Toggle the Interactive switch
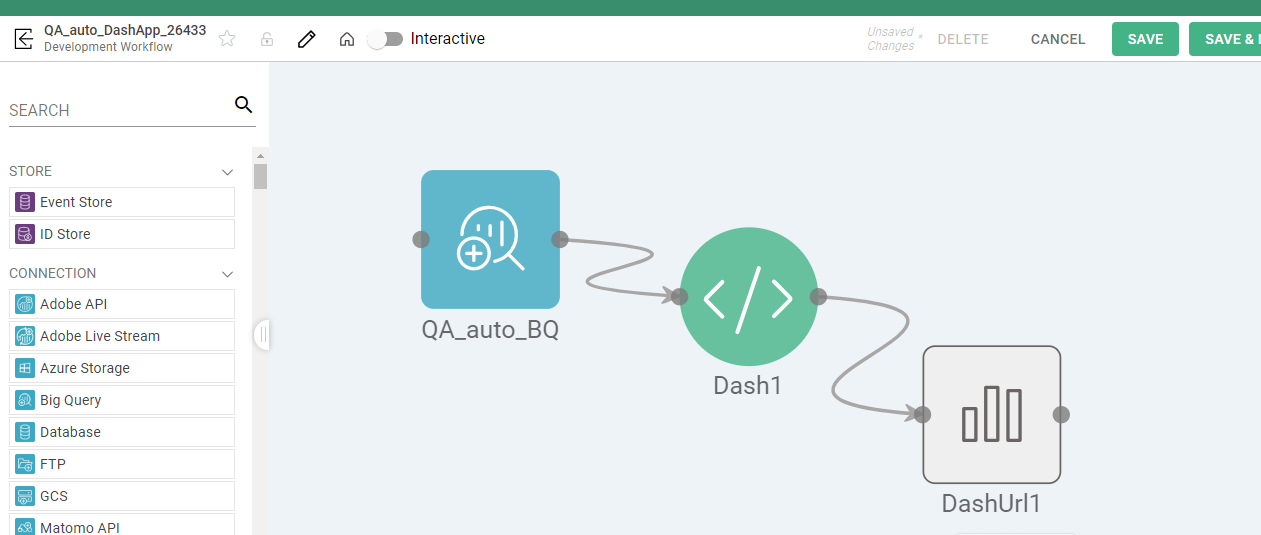The image size is (1261, 535). [x=386, y=39]
